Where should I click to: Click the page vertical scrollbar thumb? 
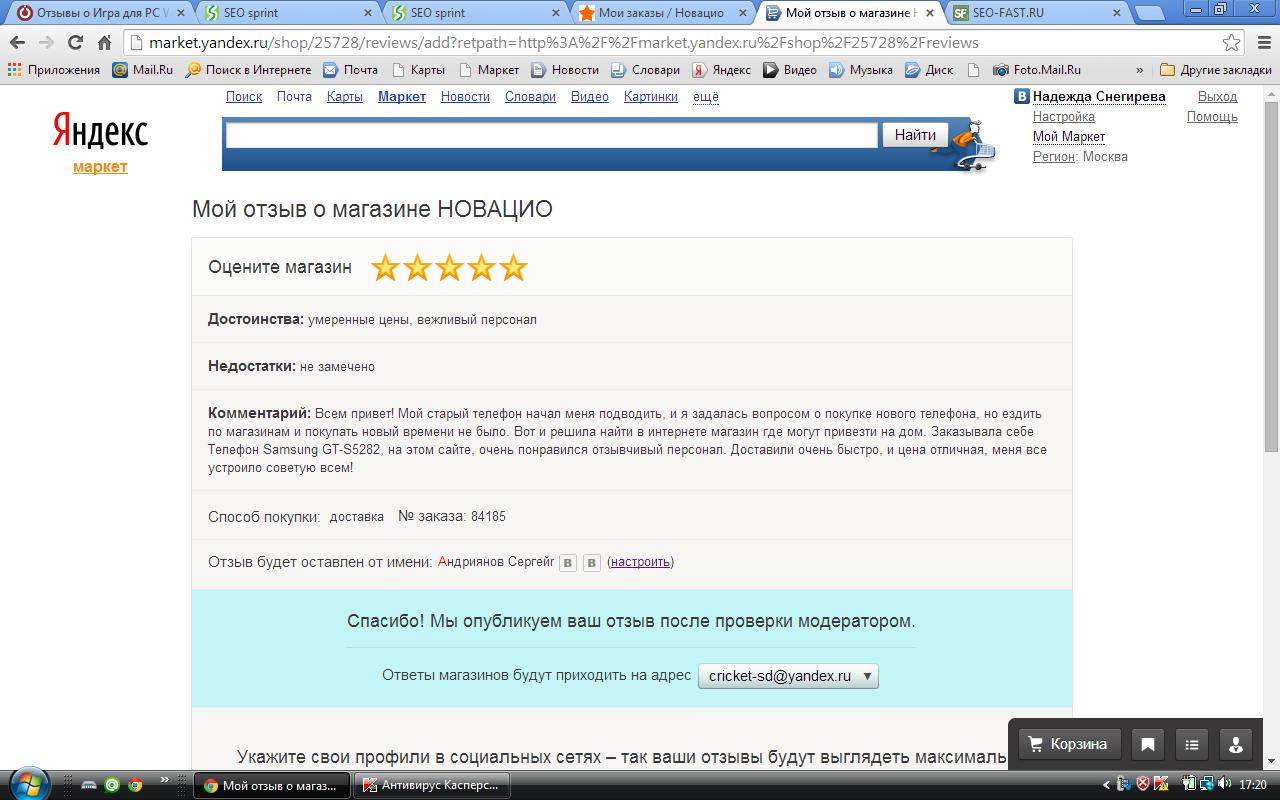pos(1272,275)
